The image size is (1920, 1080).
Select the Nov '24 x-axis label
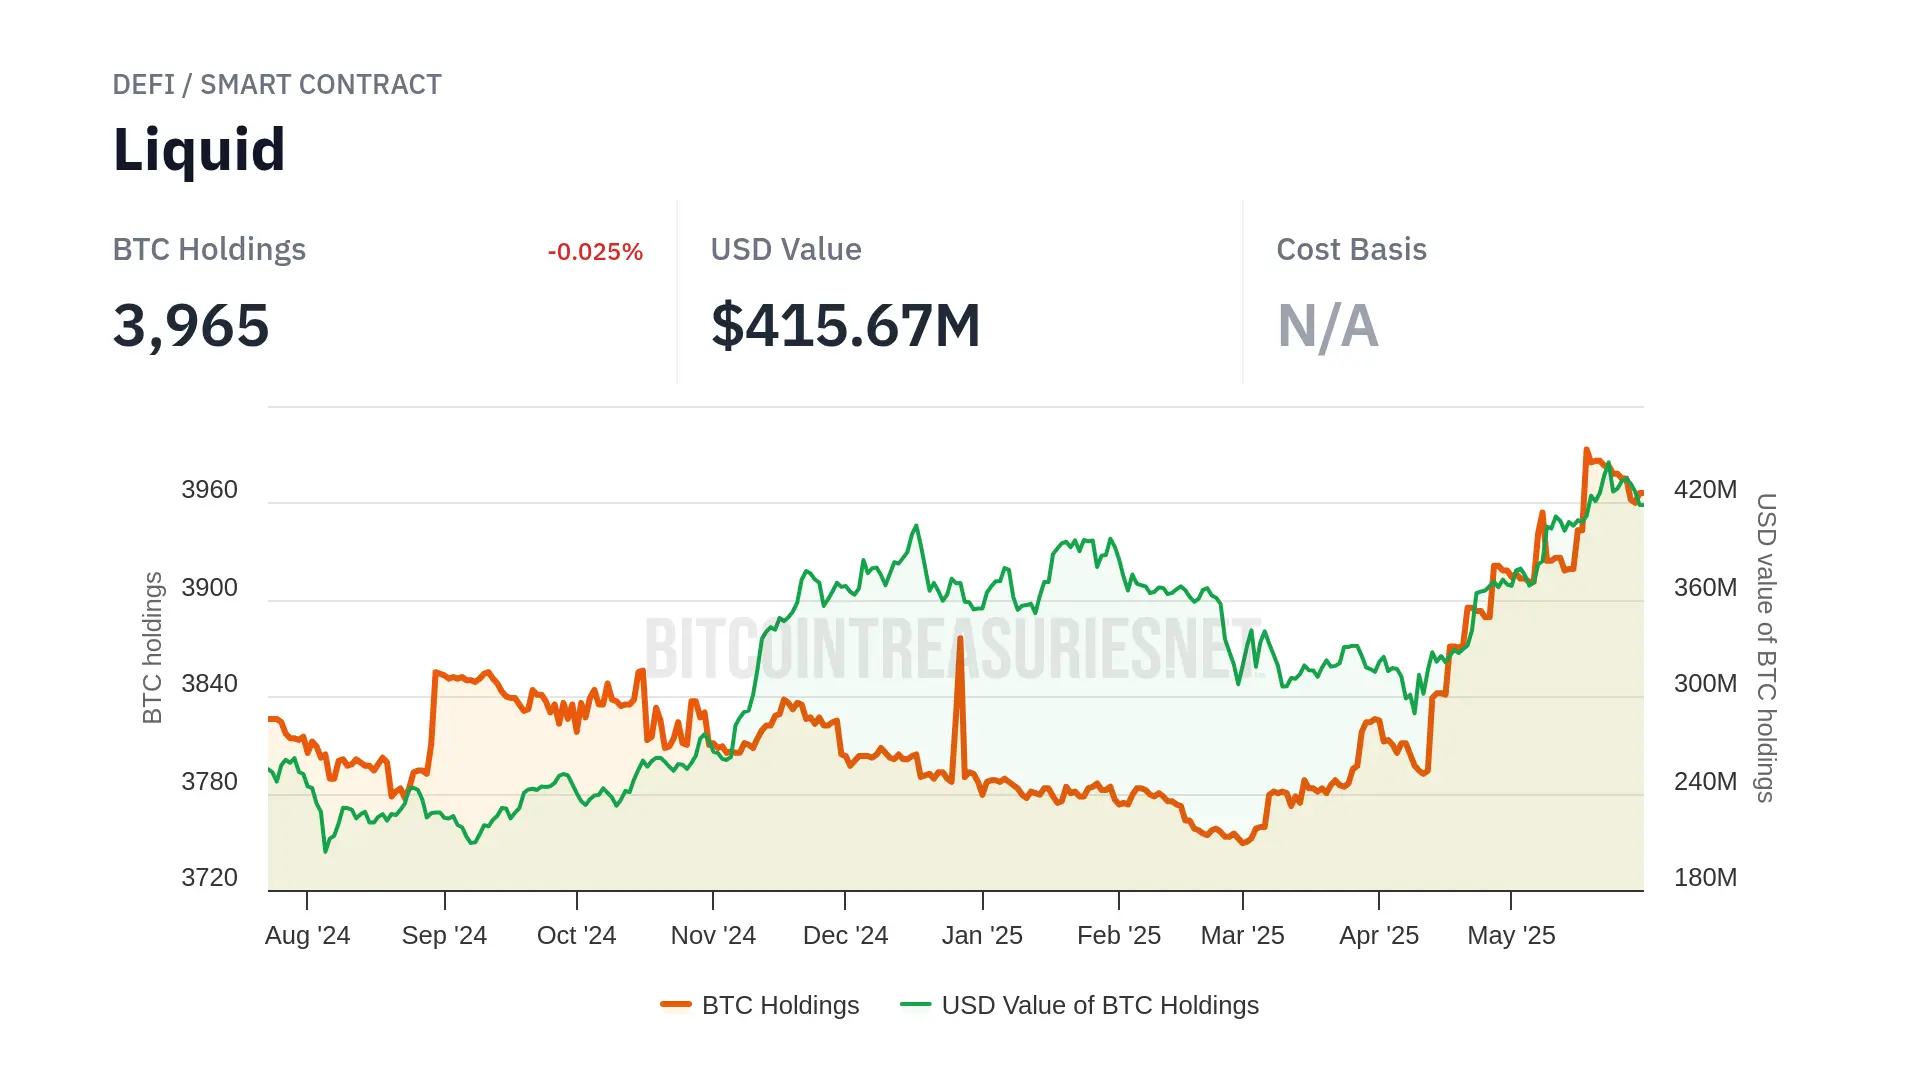(x=713, y=936)
